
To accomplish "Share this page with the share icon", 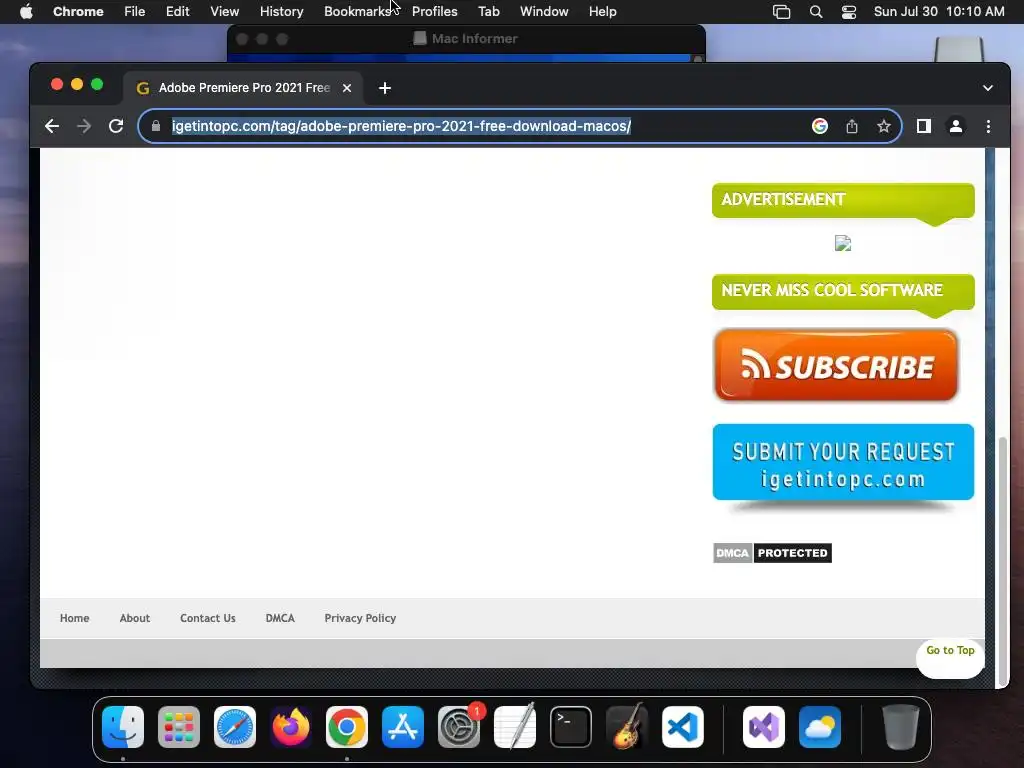I will (852, 126).
